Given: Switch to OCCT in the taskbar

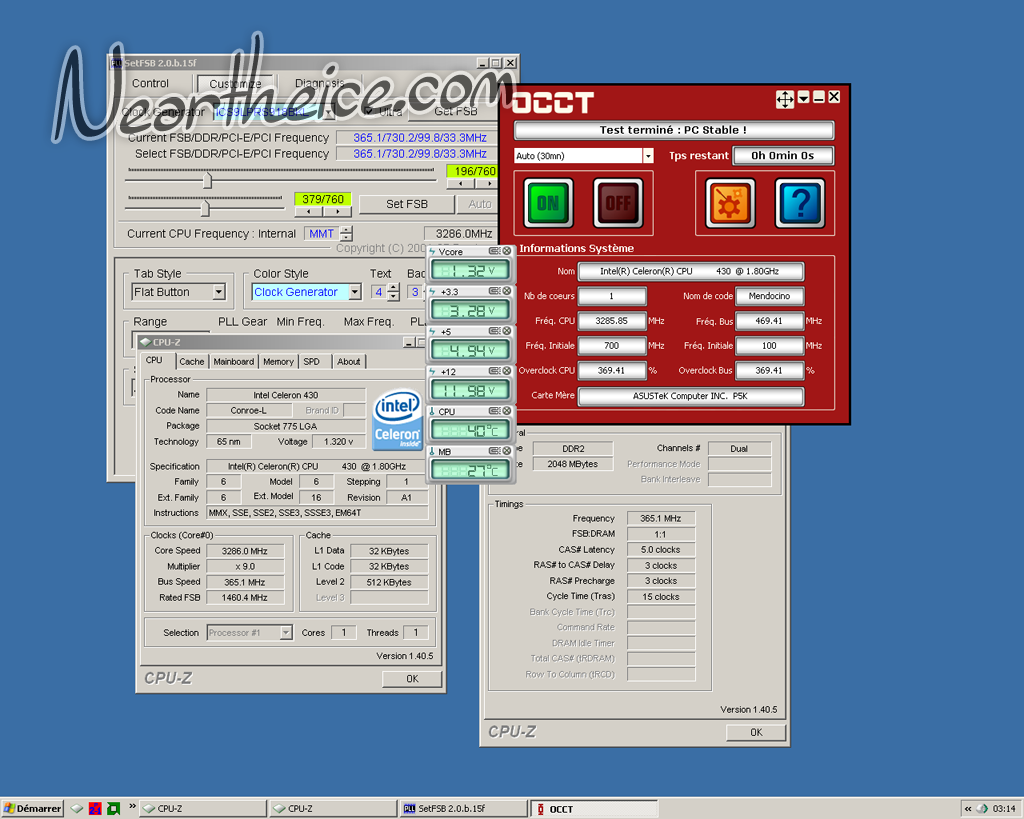Looking at the screenshot, I should pos(593,809).
